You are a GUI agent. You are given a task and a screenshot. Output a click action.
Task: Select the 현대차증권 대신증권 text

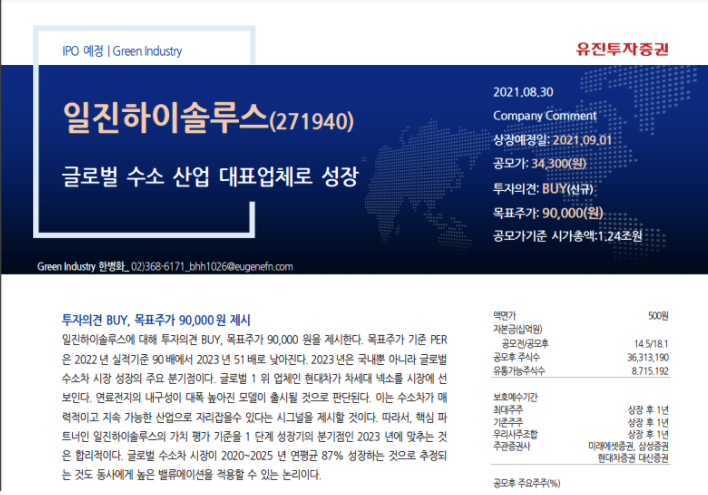[633, 458]
